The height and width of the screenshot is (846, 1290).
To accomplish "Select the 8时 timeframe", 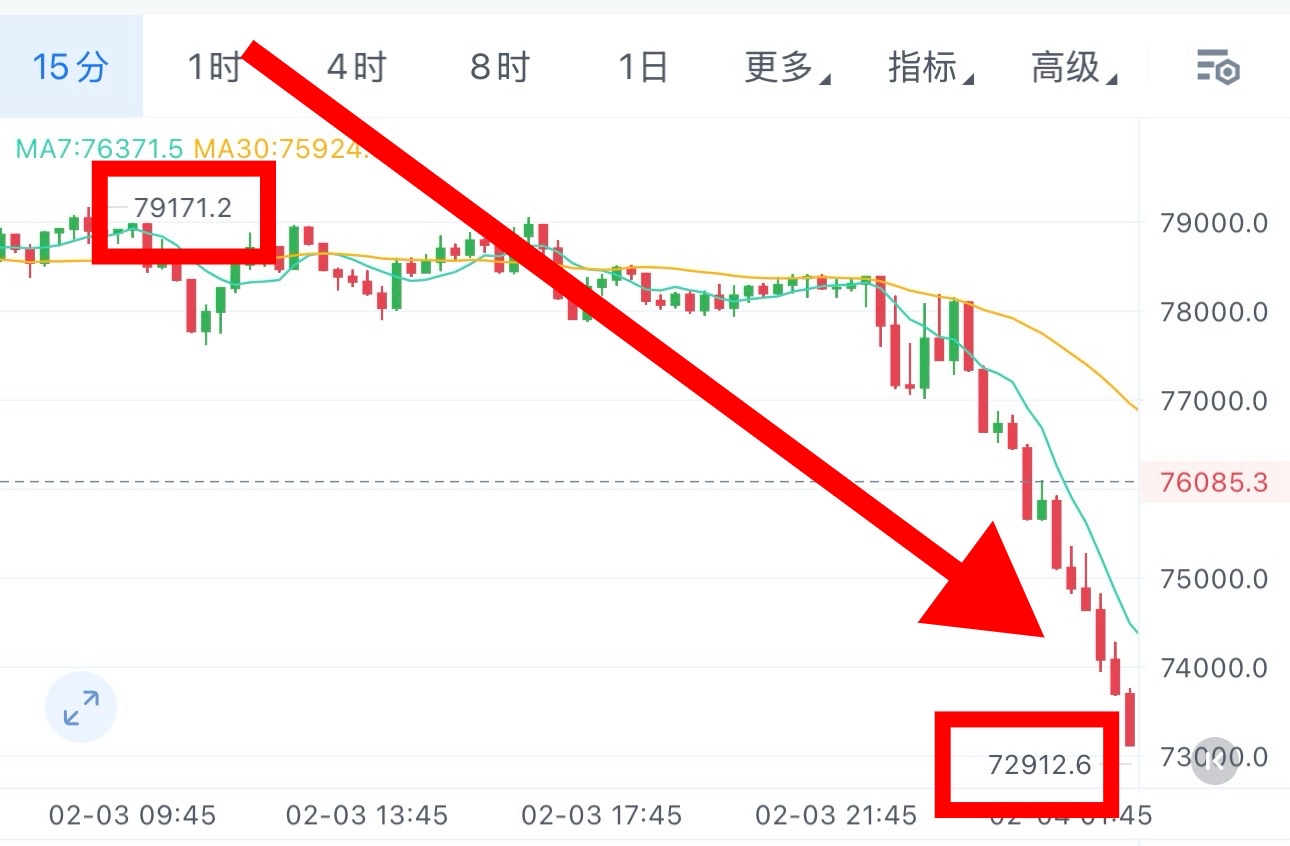I will pos(500,68).
